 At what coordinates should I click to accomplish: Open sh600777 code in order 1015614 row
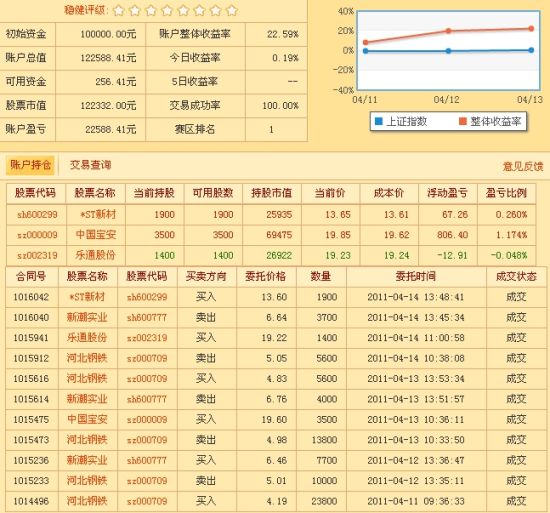(147, 399)
